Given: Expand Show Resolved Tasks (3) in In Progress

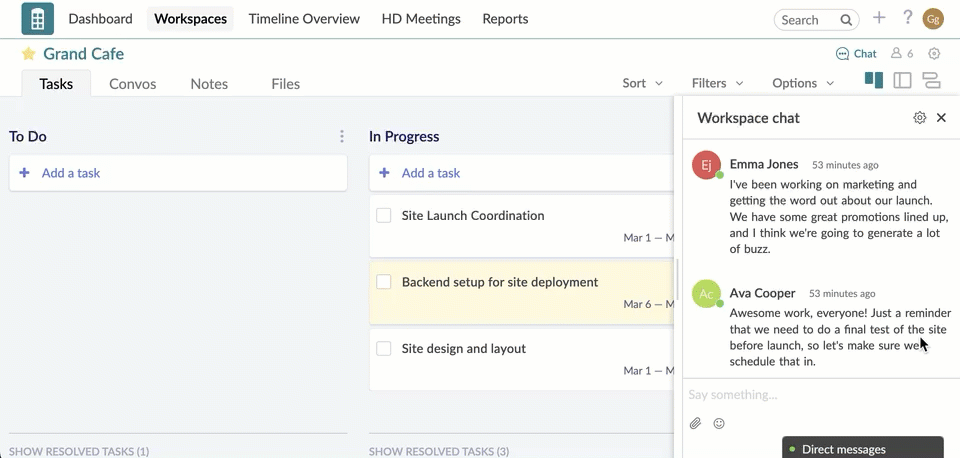Looking at the screenshot, I should (x=439, y=451).
